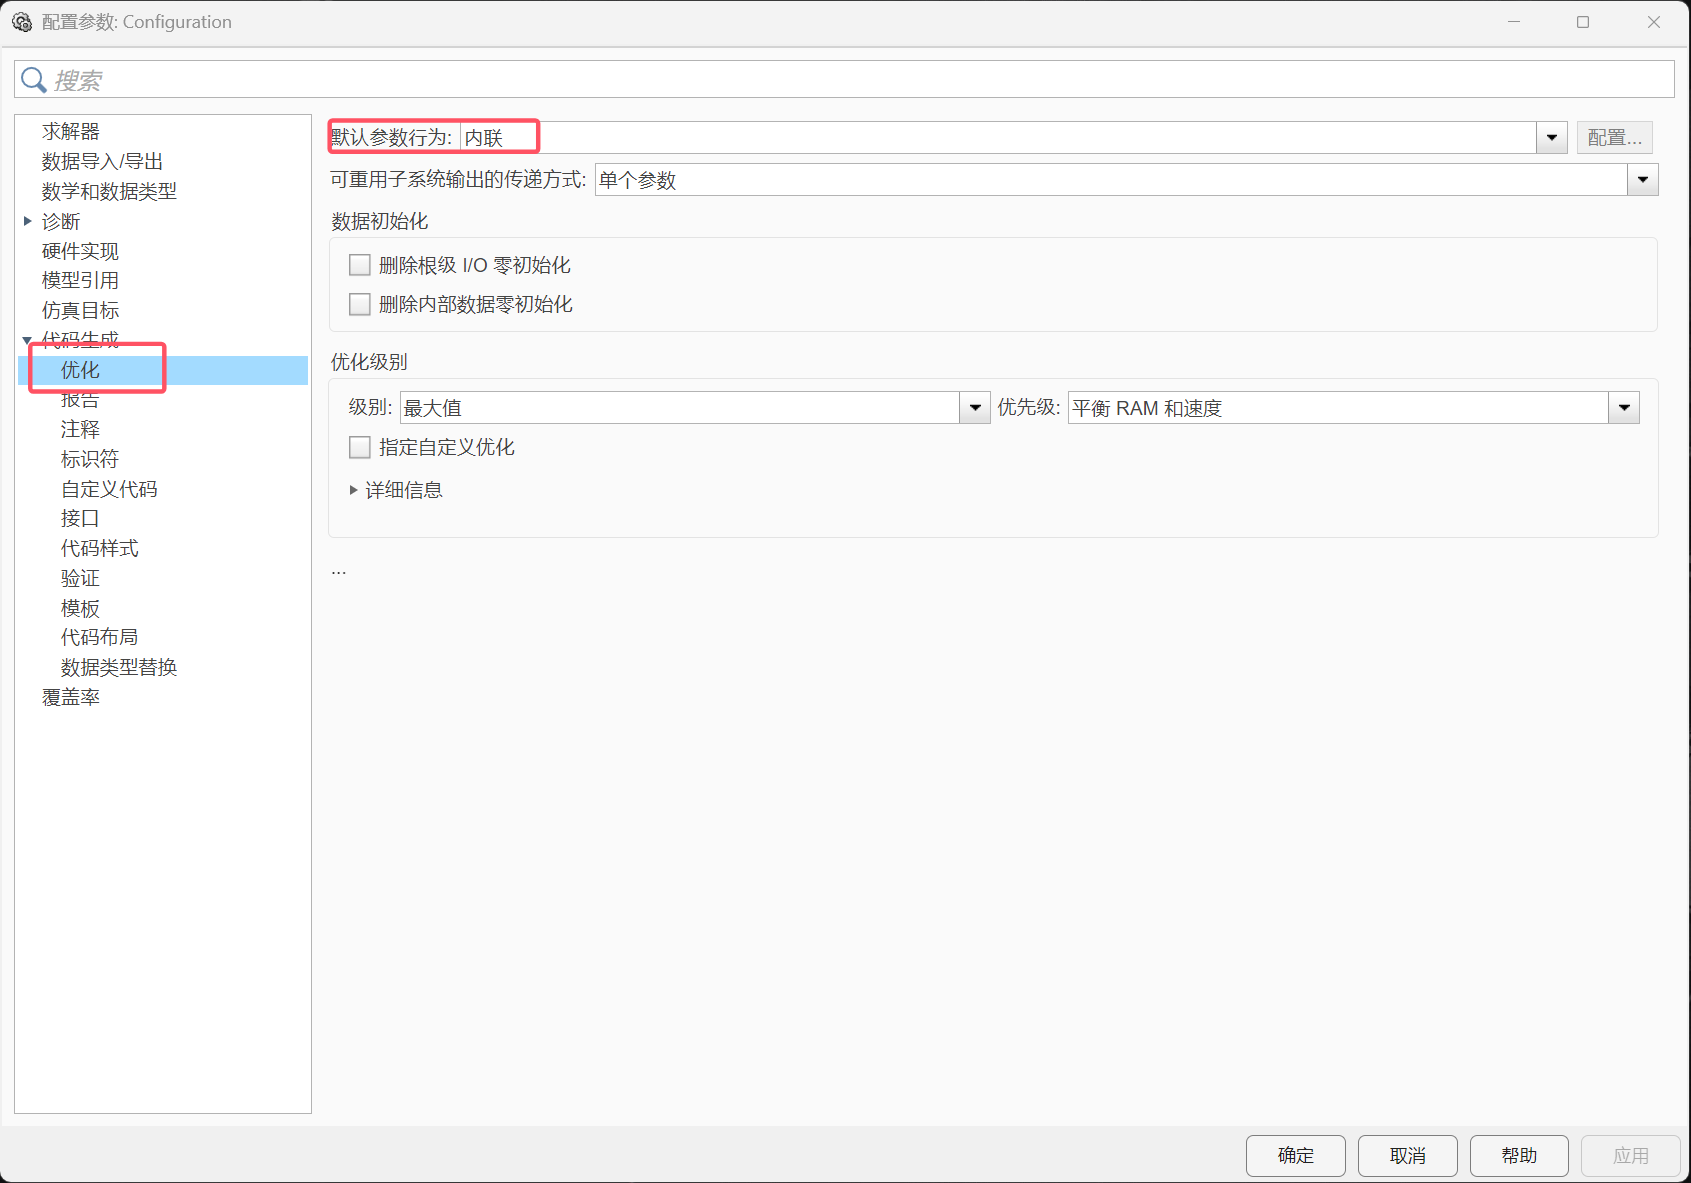The width and height of the screenshot is (1691, 1183).
Task: Enable 删除根级 I/O 零初始化
Action: coord(359,264)
